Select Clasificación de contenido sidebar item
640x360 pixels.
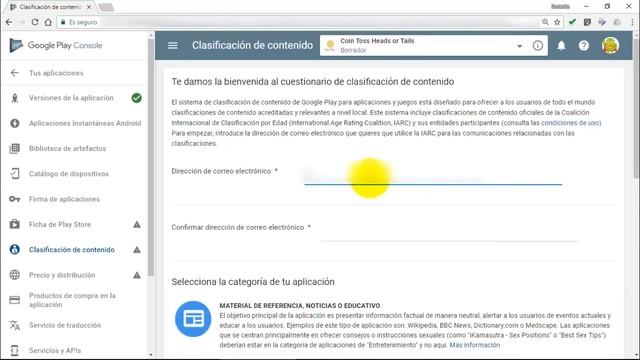71,250
